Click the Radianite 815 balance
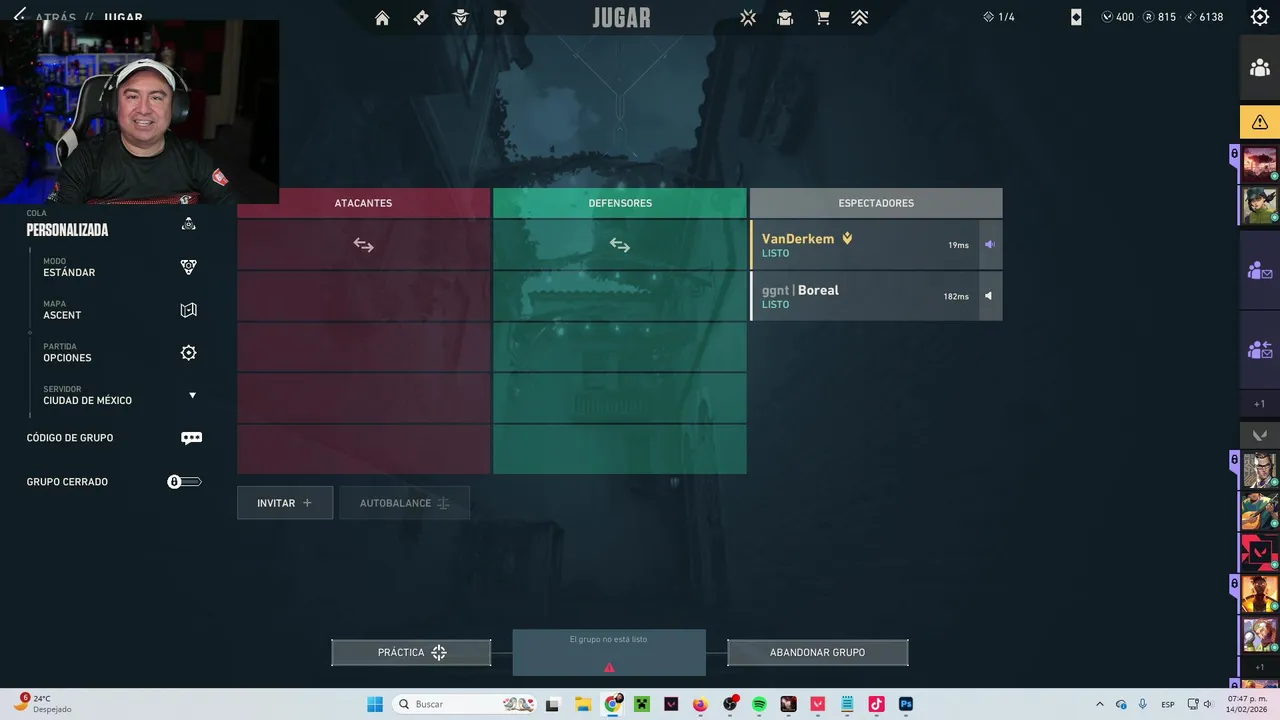Image resolution: width=1280 pixels, height=720 pixels. click(x=1160, y=17)
